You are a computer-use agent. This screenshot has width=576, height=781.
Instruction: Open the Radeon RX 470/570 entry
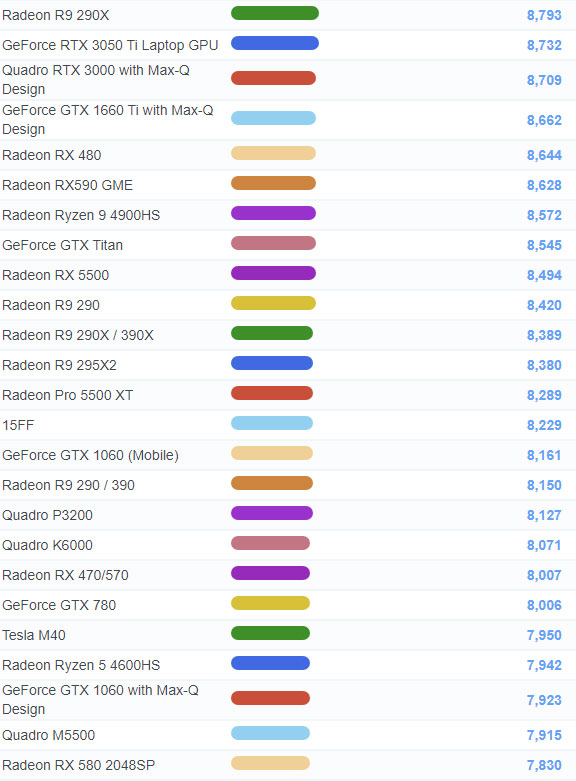[65, 575]
